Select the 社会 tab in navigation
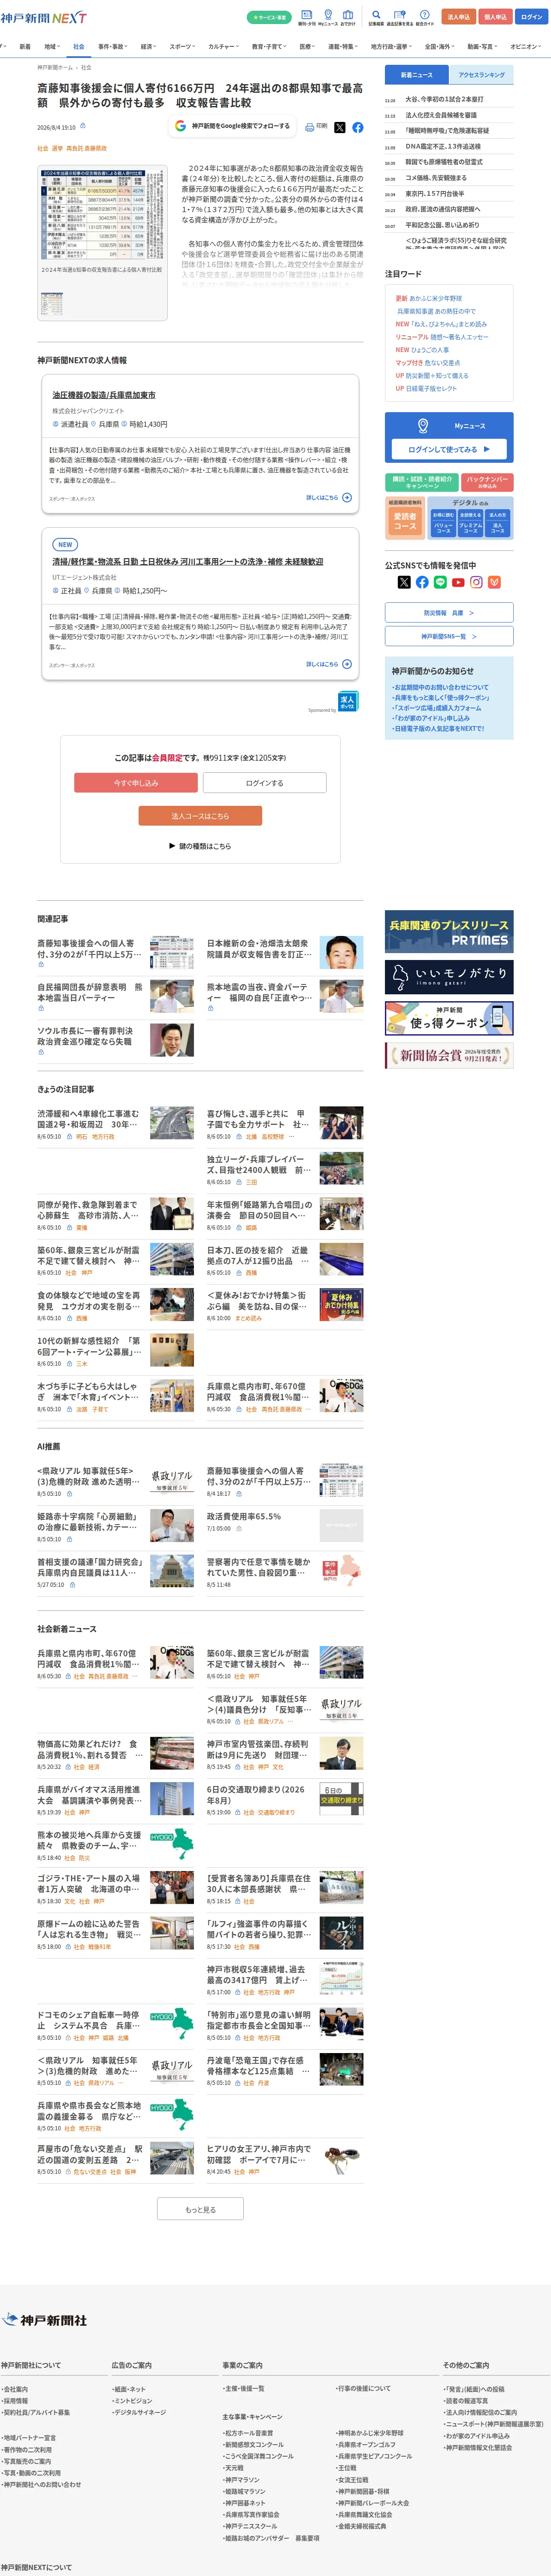This screenshot has height=2576, width=551. coord(79,46)
